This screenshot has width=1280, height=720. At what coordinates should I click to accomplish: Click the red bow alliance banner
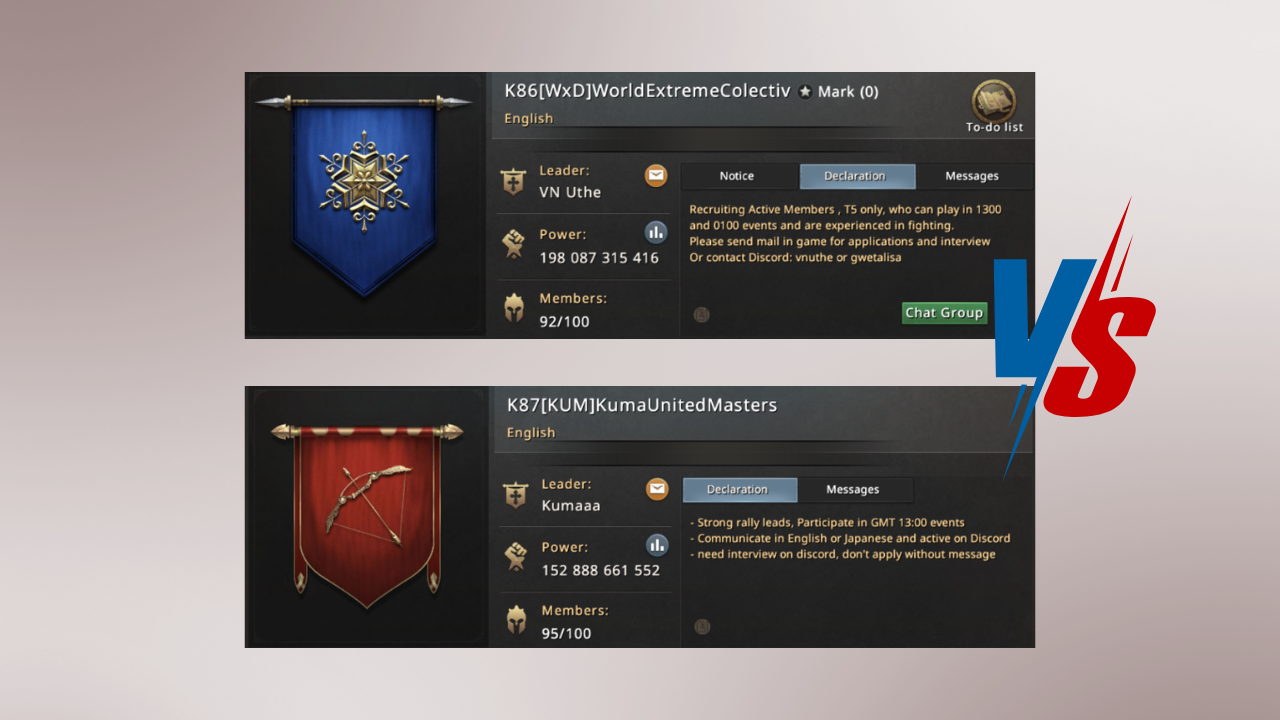coord(366,512)
